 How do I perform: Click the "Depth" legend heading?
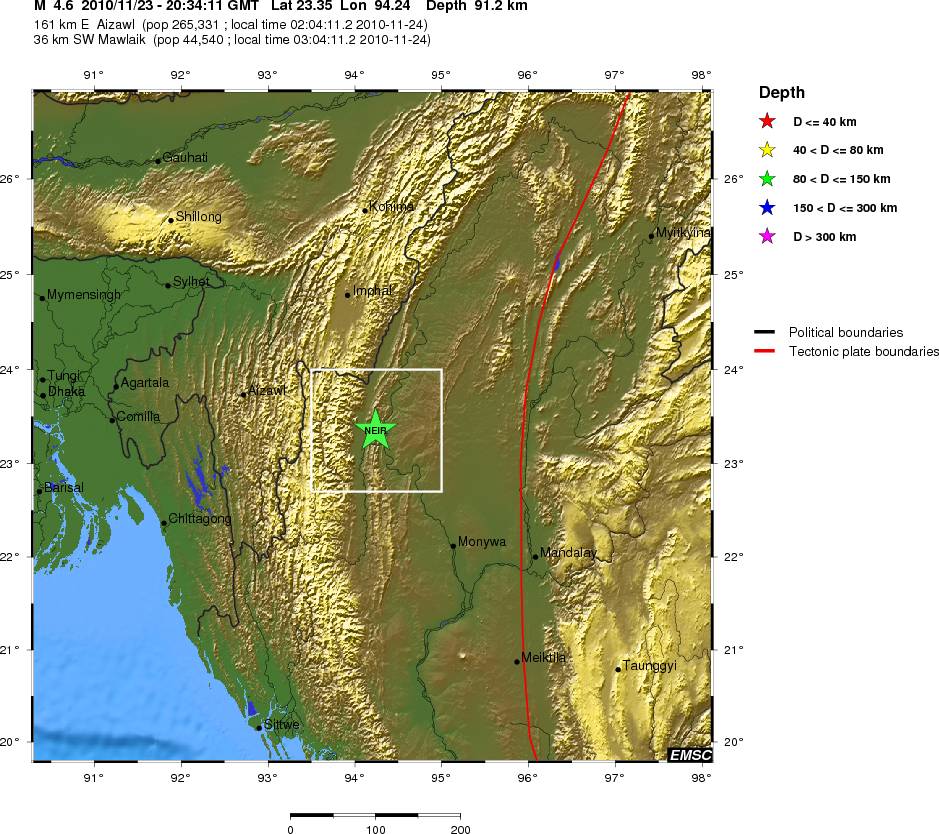[782, 92]
